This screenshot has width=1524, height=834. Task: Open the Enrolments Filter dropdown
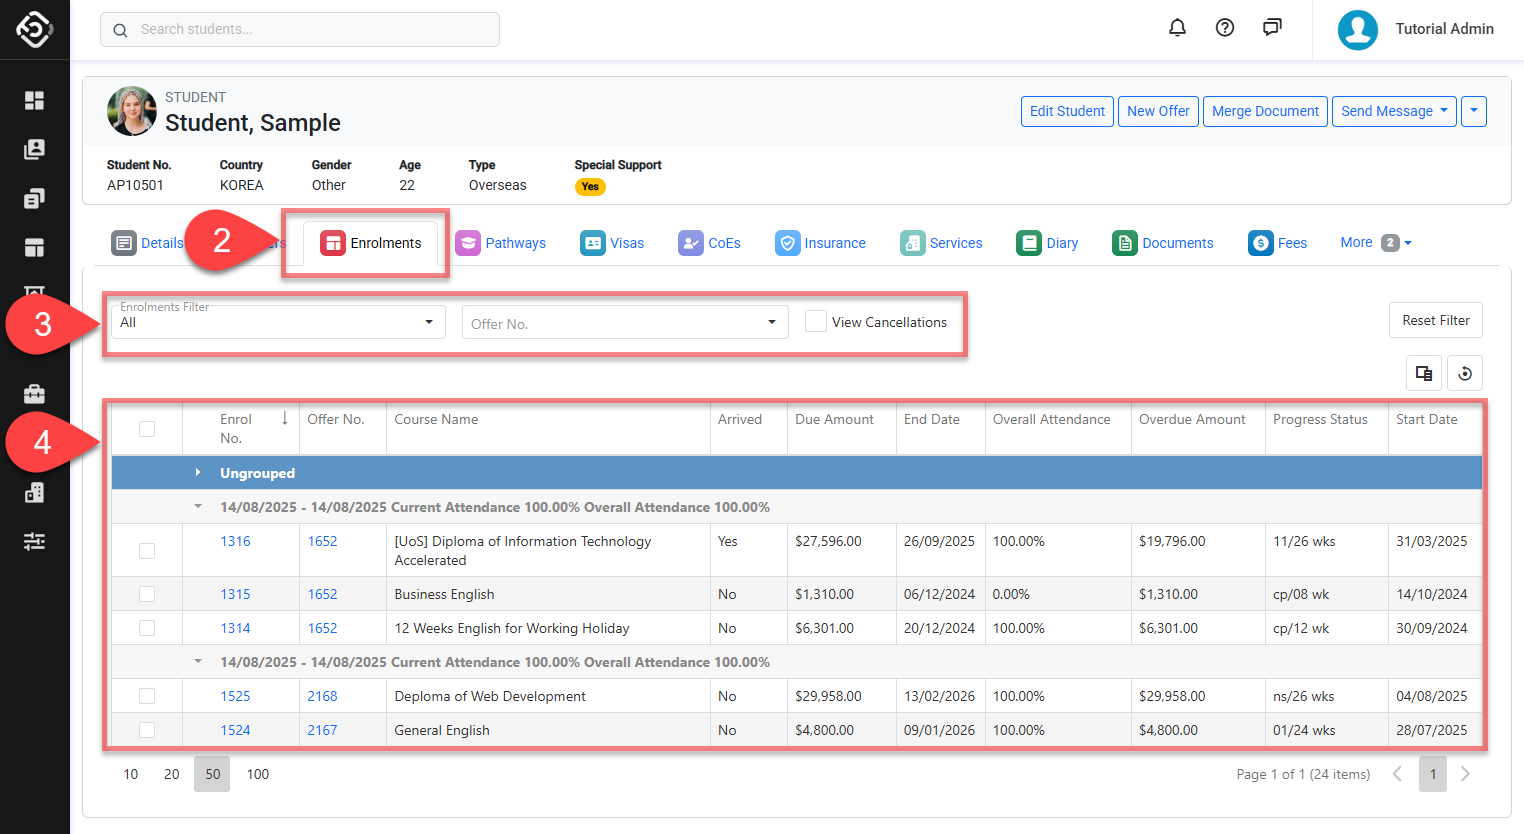277,322
